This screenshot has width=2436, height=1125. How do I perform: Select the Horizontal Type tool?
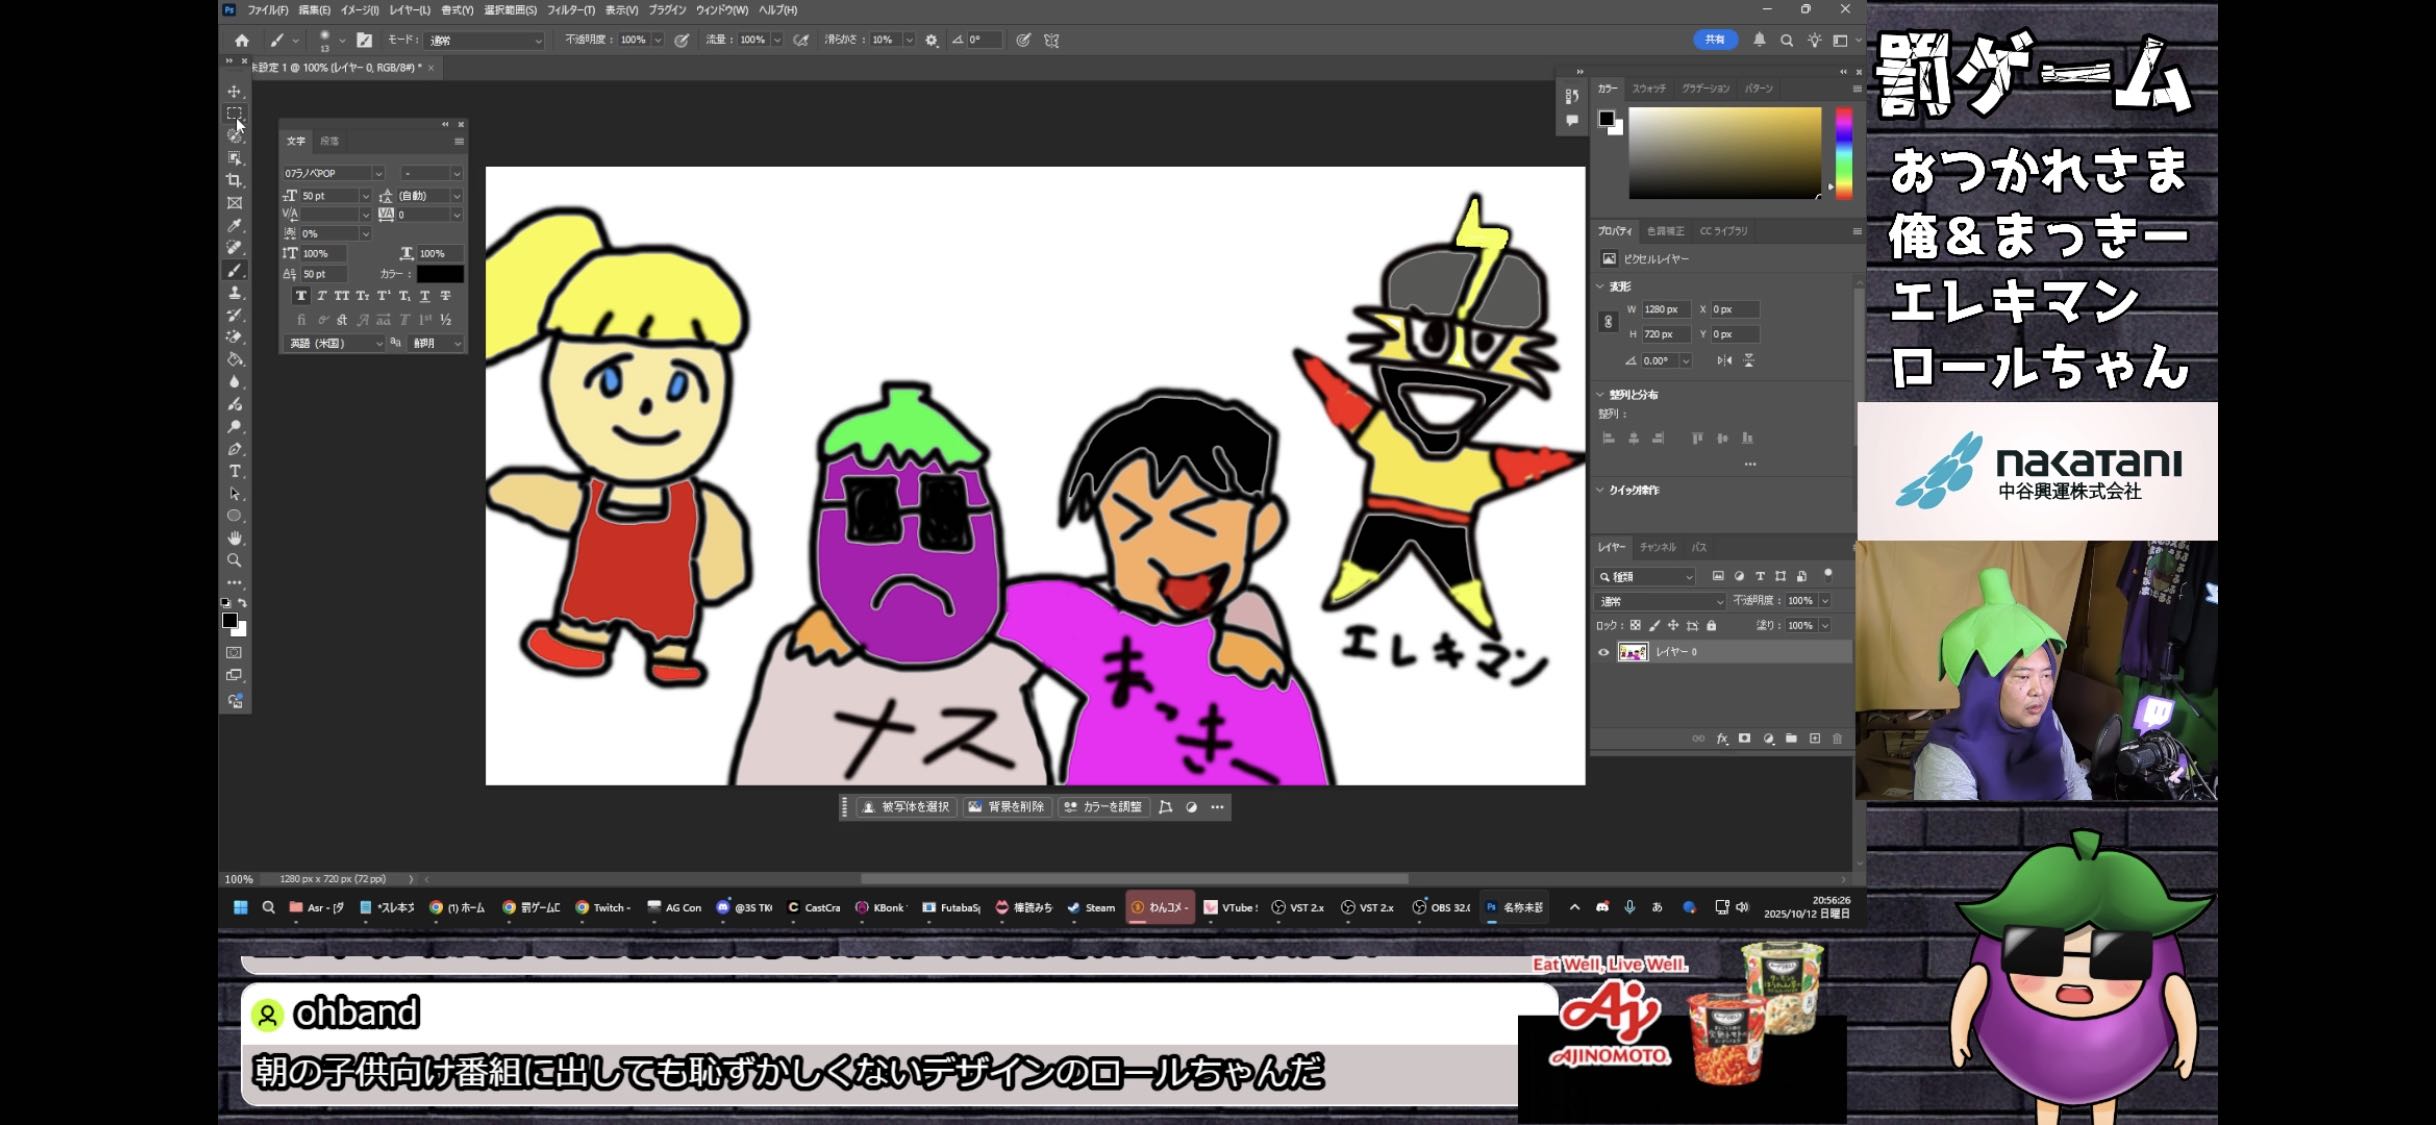tap(234, 471)
